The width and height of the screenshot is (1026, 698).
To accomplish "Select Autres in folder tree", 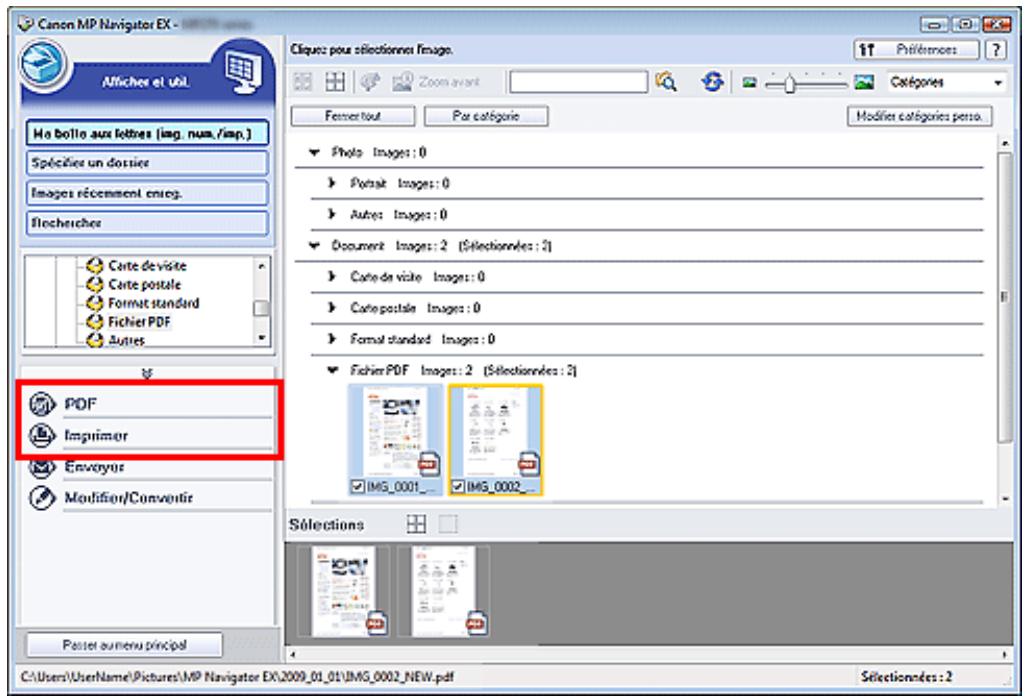I will tap(126, 340).
